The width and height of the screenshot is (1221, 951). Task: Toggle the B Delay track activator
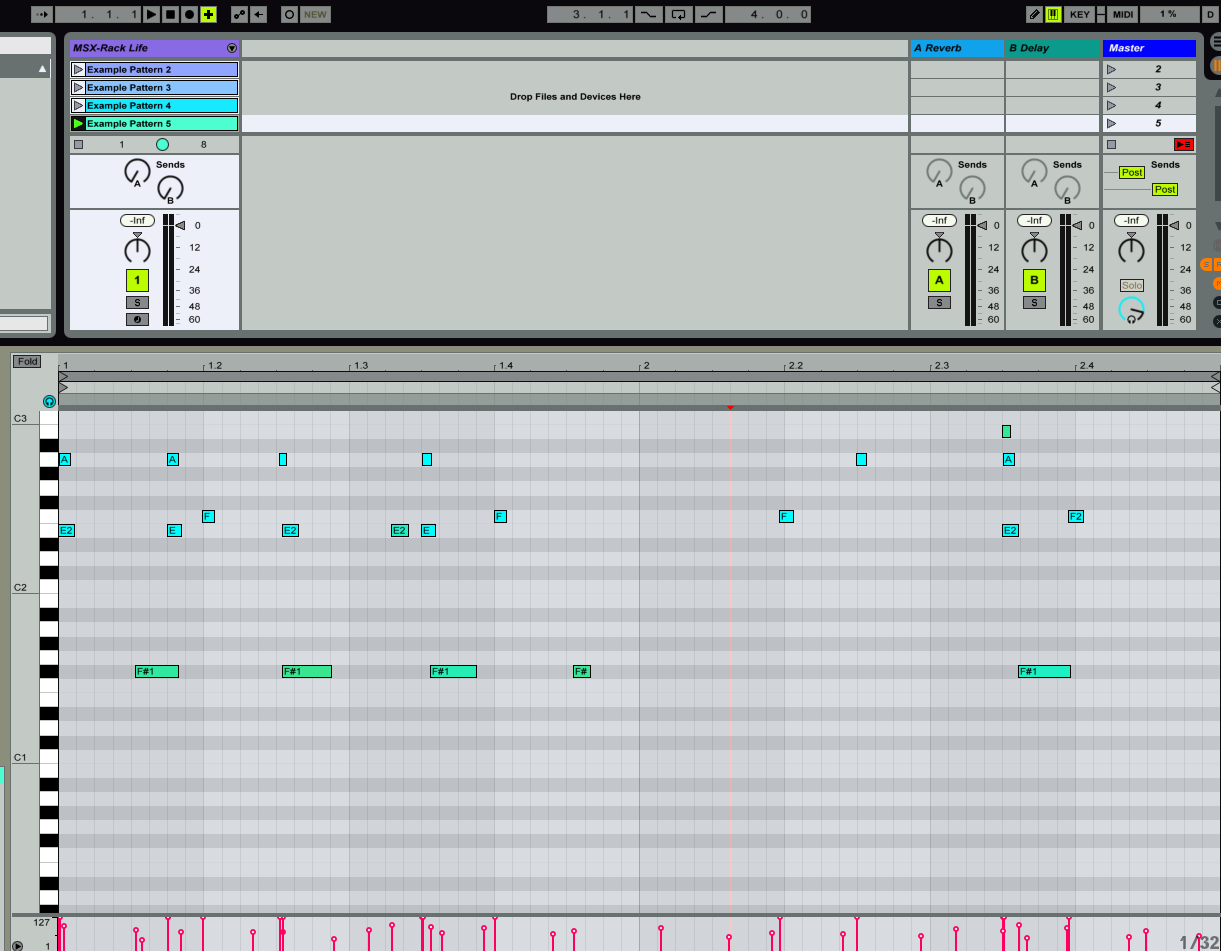[1034, 280]
